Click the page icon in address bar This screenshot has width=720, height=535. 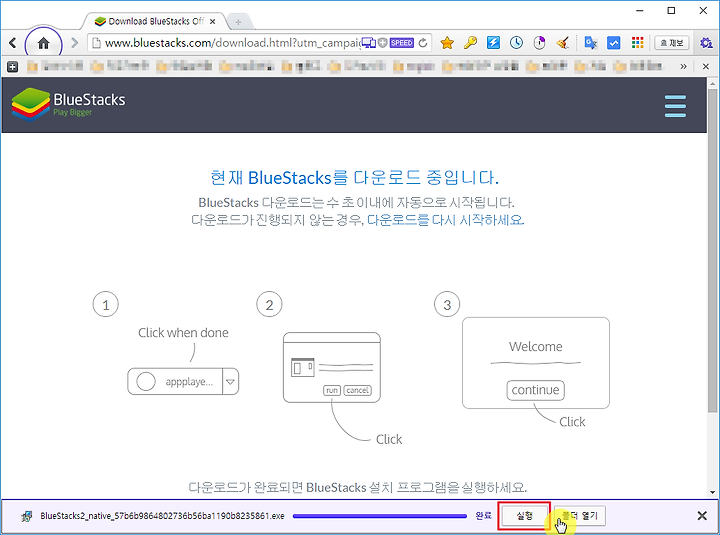pos(96,43)
